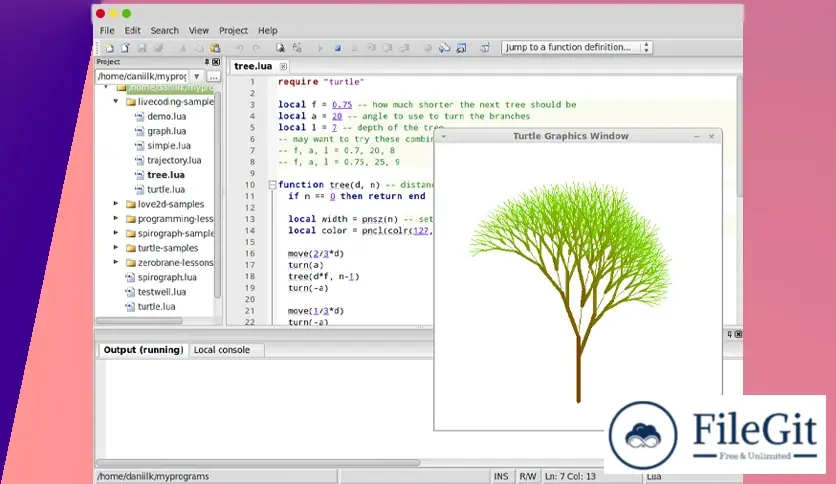Click the Copy toolbar icon
The image size is (836, 484).
pos(199,48)
